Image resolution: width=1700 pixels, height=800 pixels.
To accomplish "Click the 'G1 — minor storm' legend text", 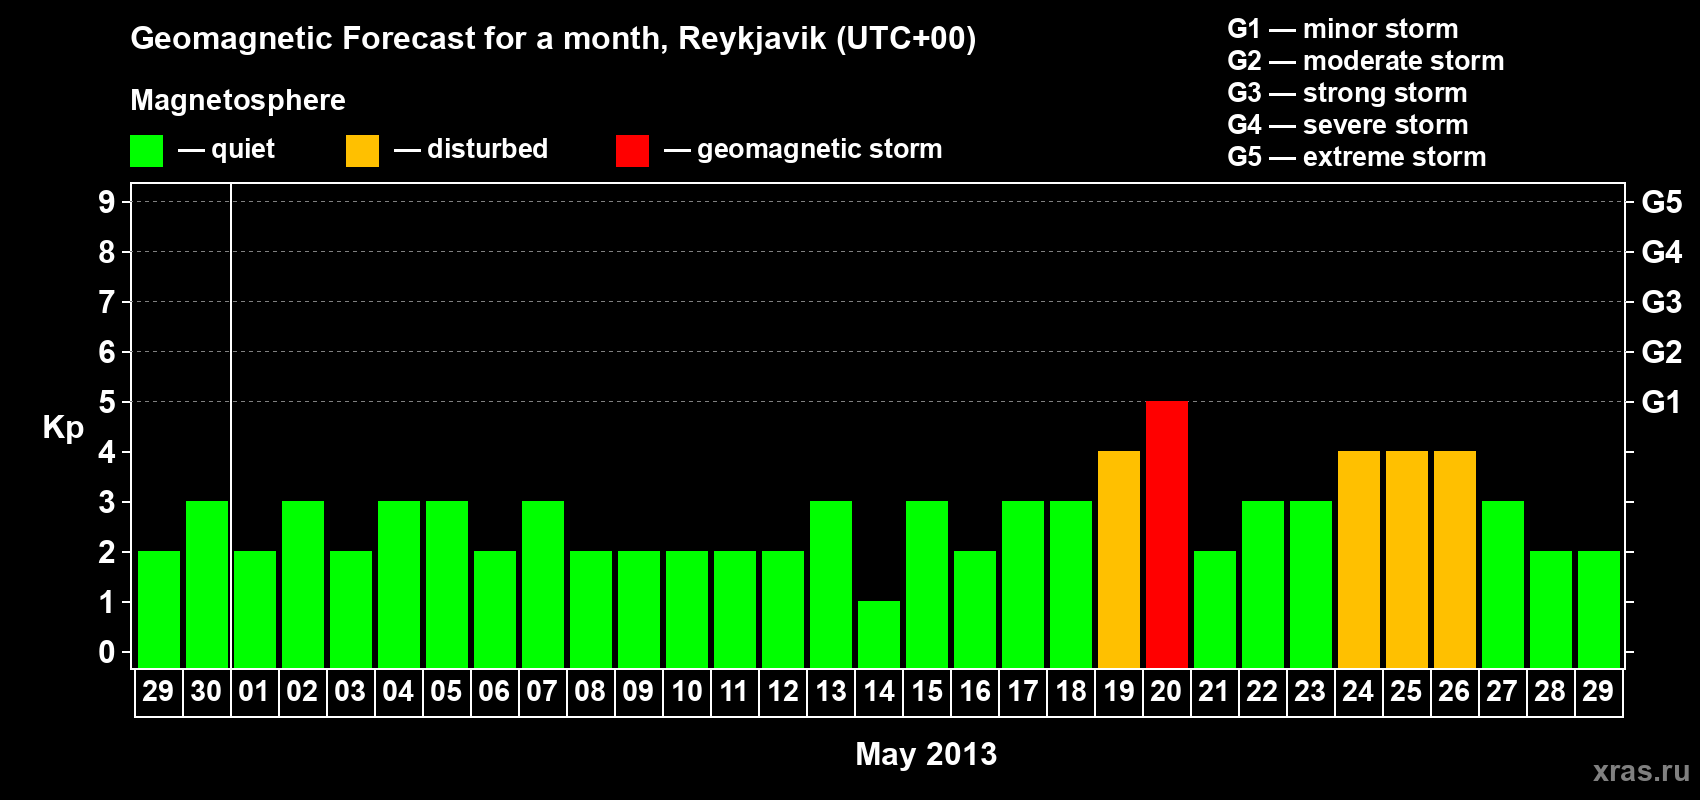I will (1343, 29).
